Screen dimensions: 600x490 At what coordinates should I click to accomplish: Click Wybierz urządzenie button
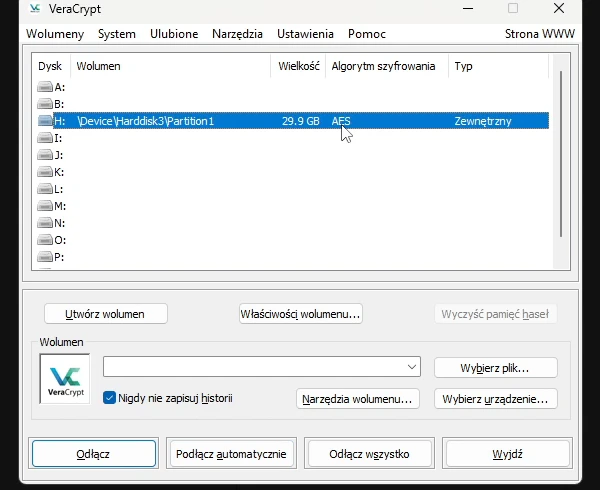[496, 399]
